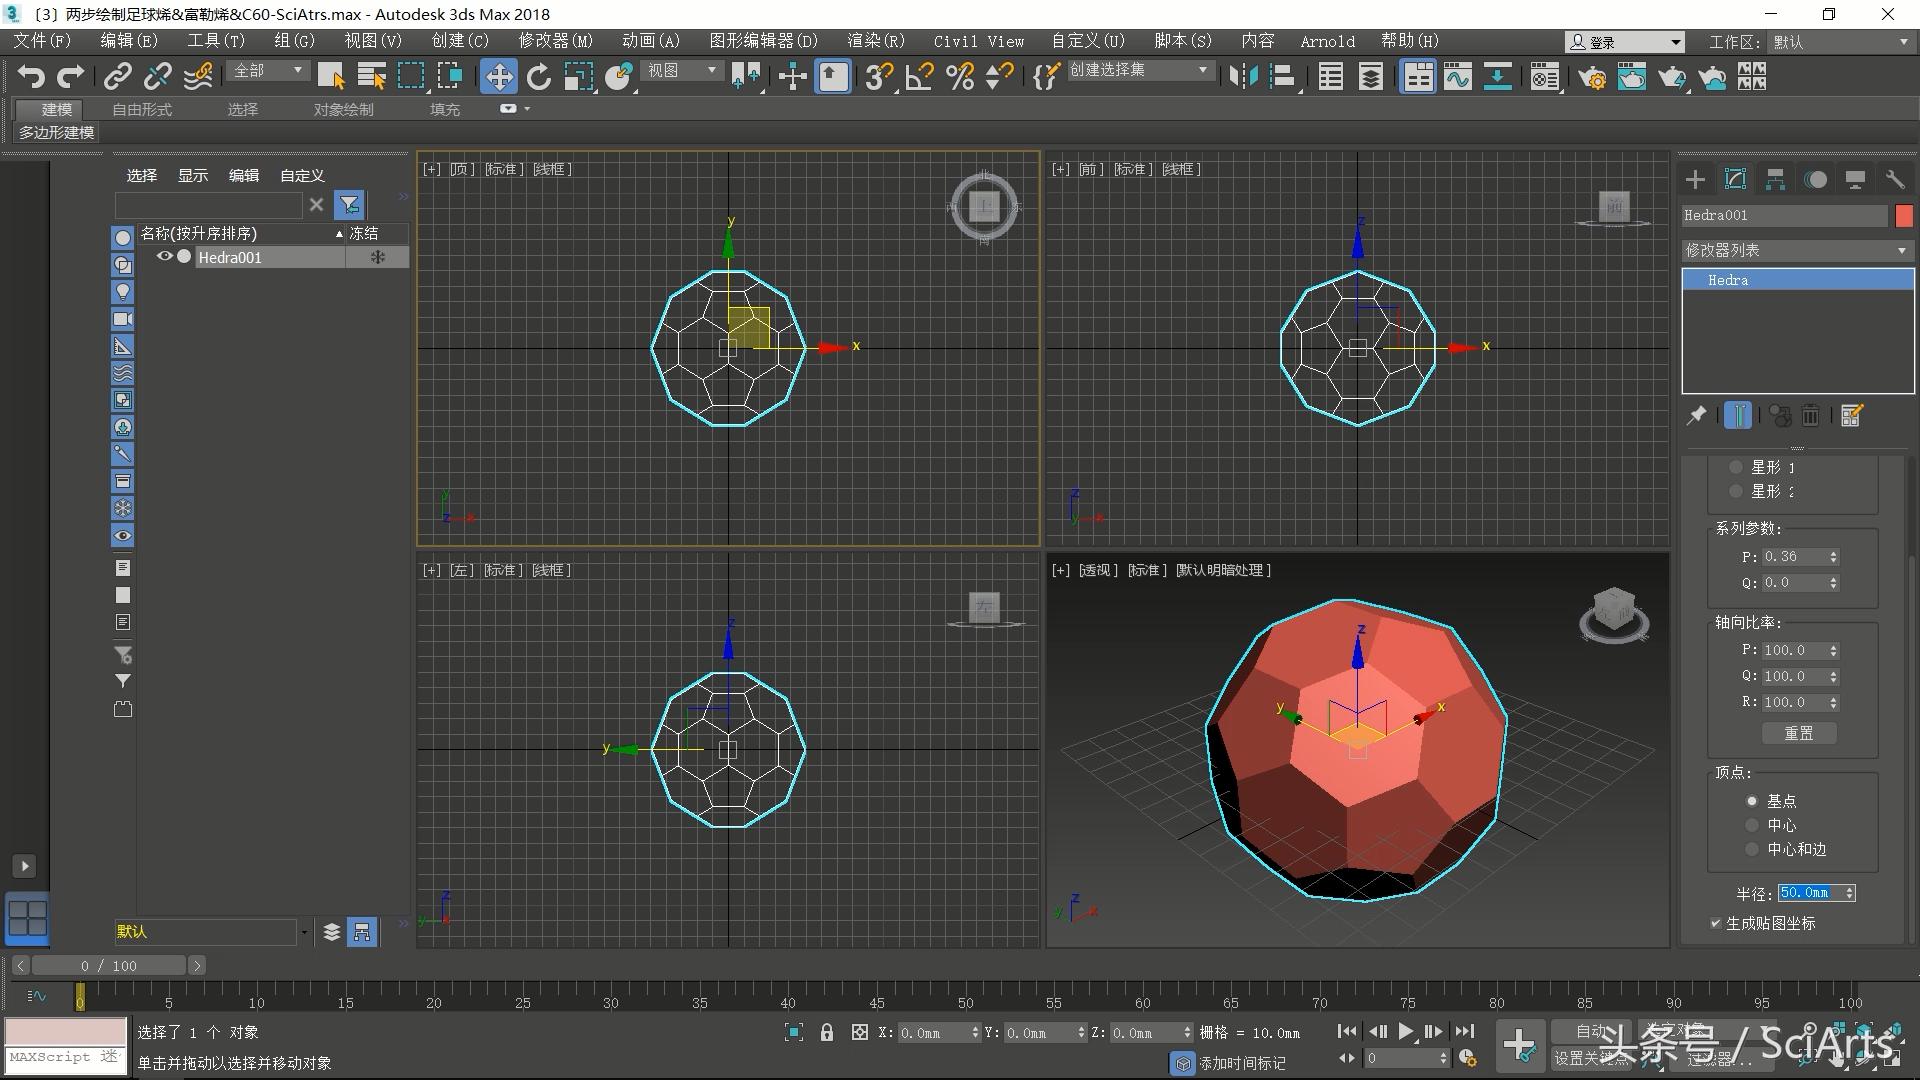Open the 视图 reference coordinate dropdown
This screenshot has height=1080, width=1920.
pyautogui.click(x=681, y=70)
